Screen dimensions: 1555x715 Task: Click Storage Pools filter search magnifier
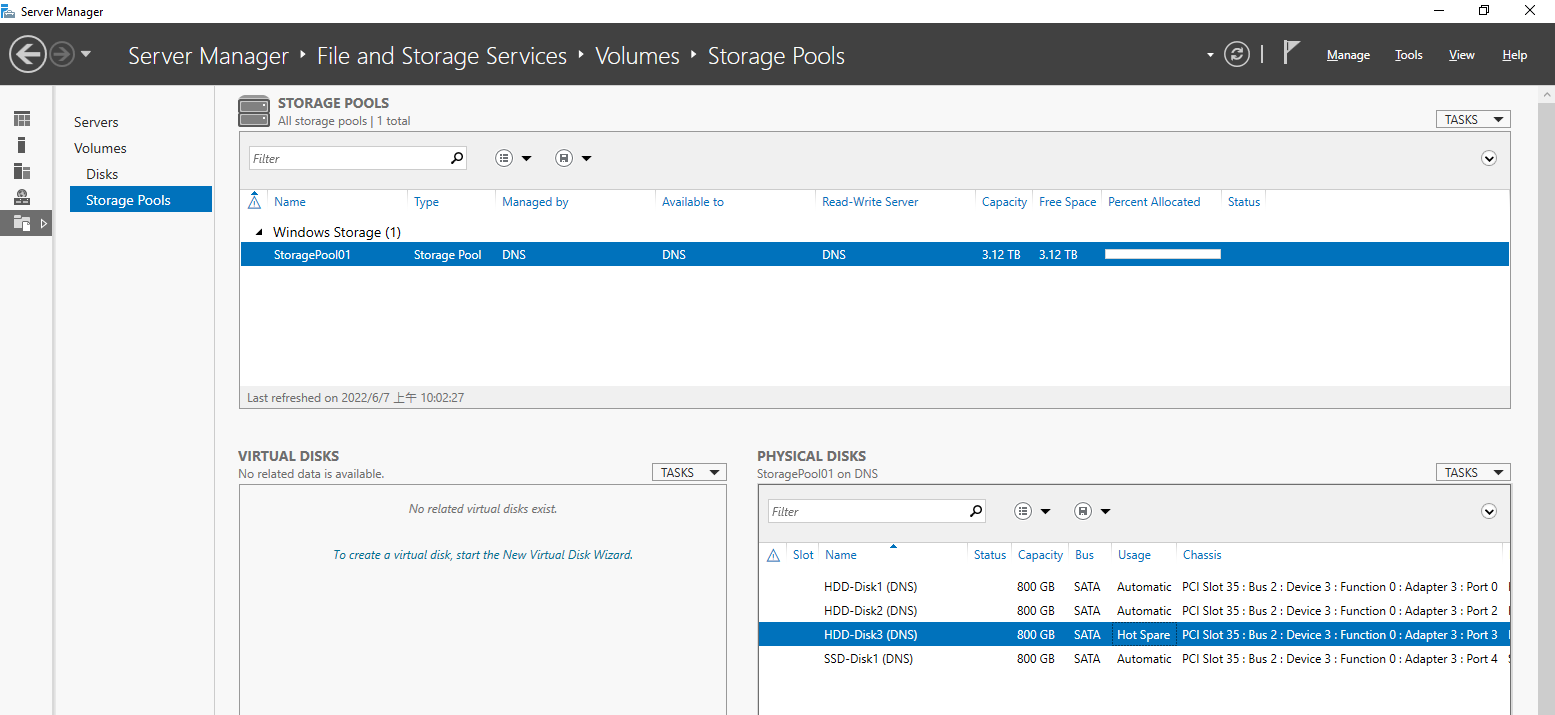coord(457,158)
